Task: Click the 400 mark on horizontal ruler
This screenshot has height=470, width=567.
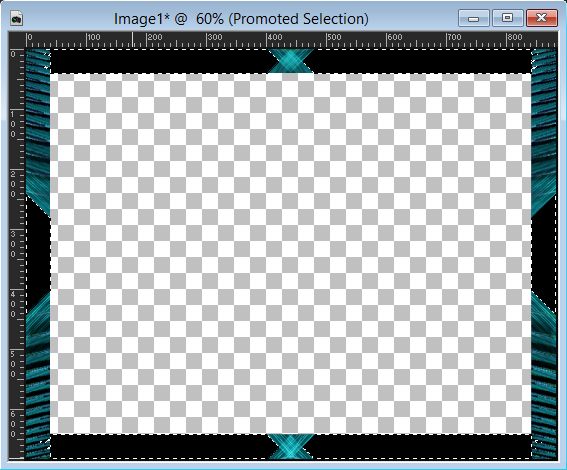Action: pos(274,37)
